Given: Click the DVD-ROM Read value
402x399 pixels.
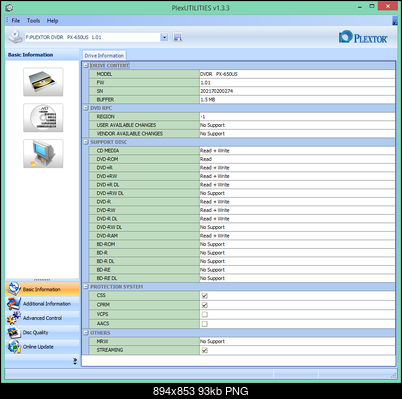Looking at the screenshot, I should click(x=206, y=159).
